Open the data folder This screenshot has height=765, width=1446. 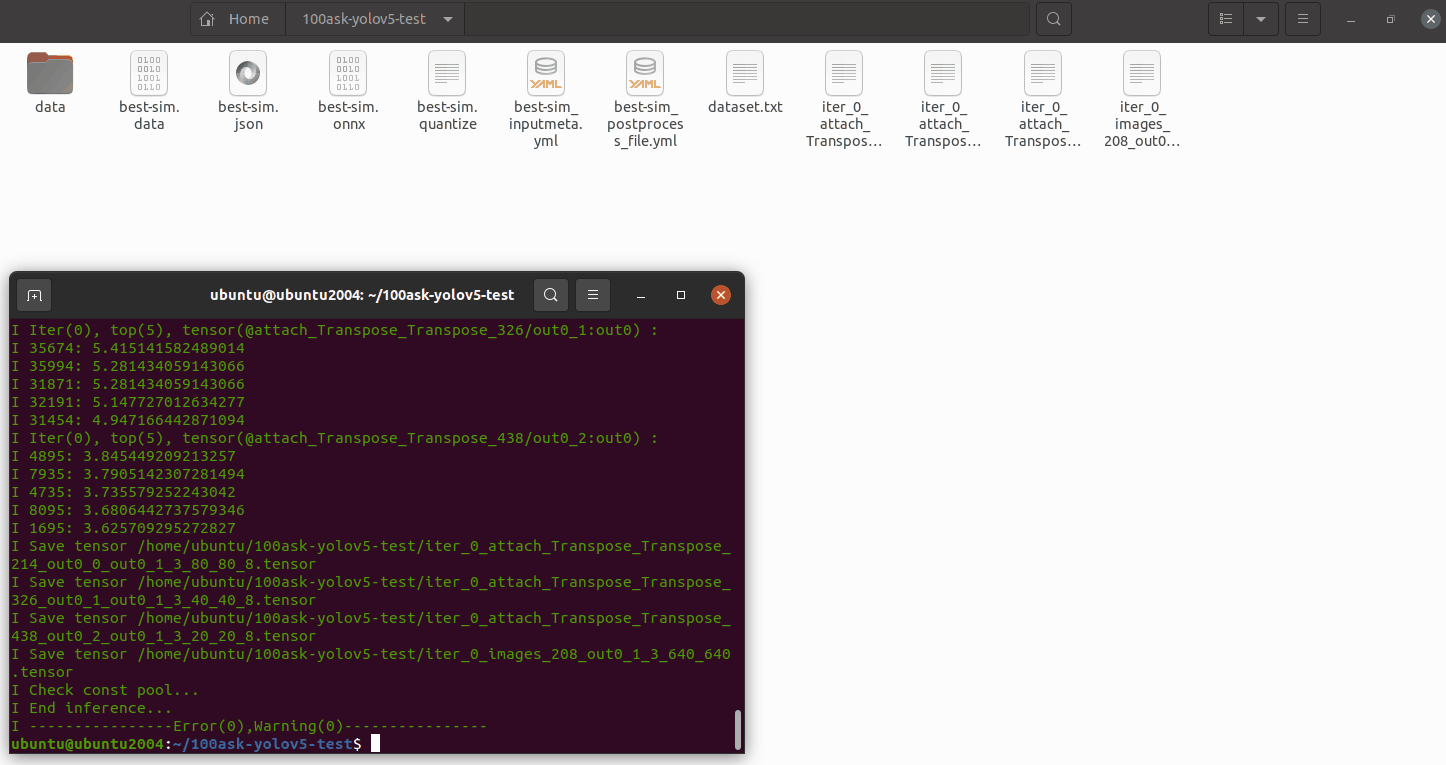coord(49,72)
